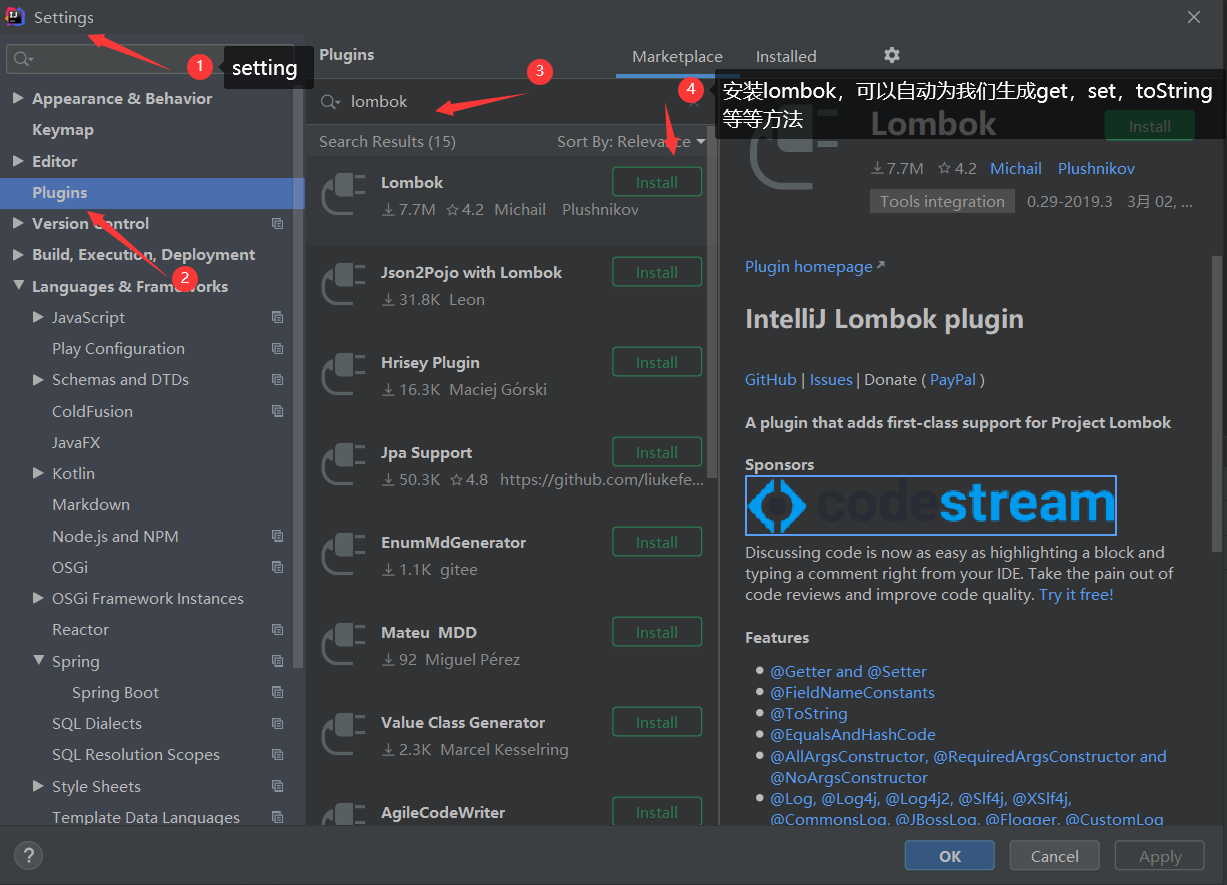Image resolution: width=1227 pixels, height=885 pixels.
Task: Open the PayPal donate link
Action: pos(953,380)
